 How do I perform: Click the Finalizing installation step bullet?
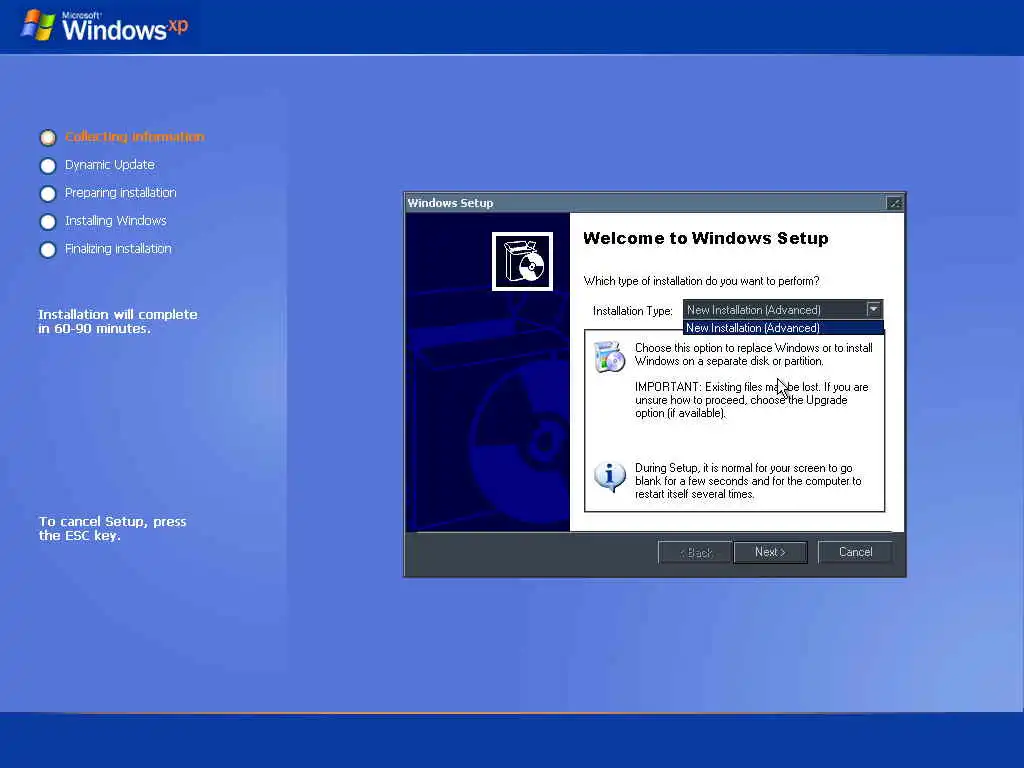[x=48, y=250]
